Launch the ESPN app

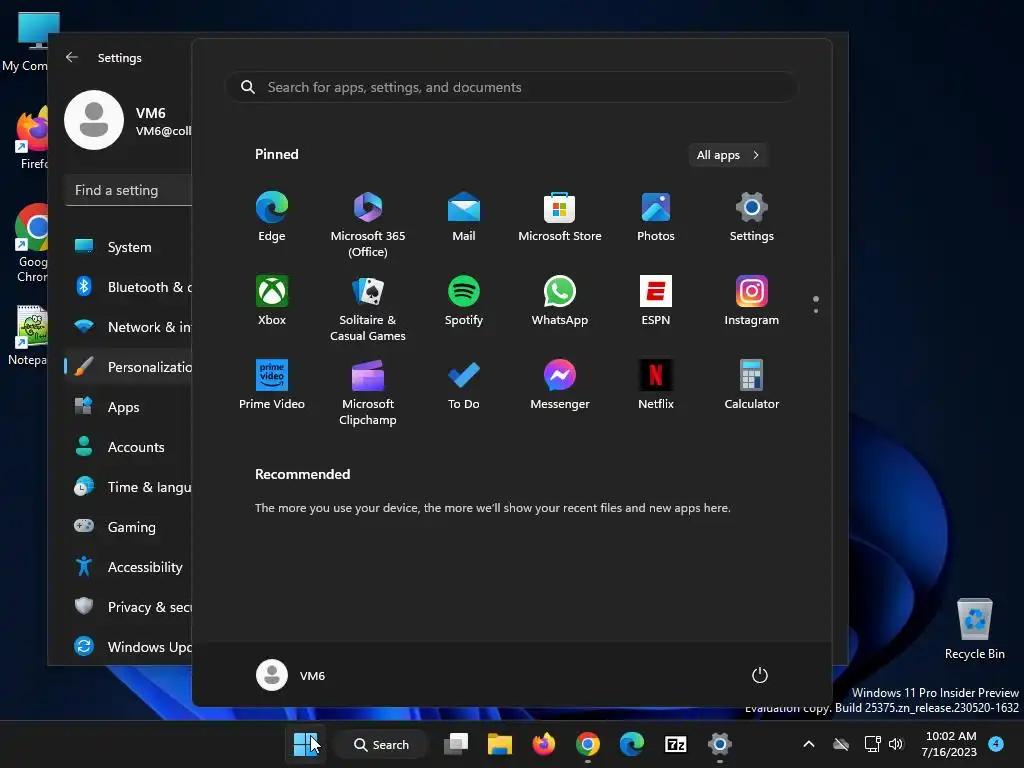click(x=656, y=300)
